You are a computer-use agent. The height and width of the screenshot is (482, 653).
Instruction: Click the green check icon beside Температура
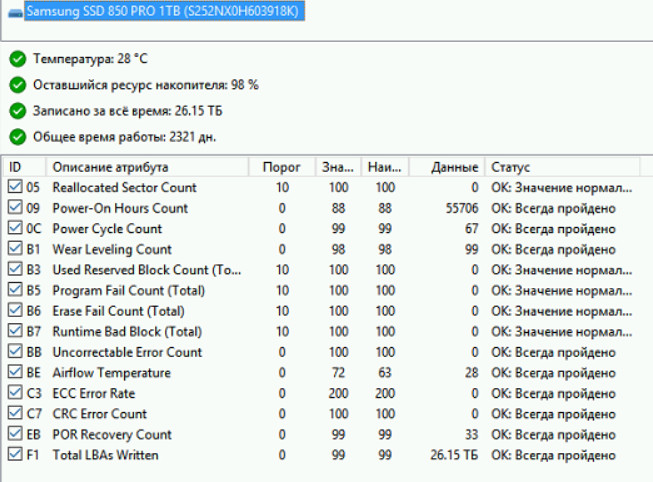[17, 60]
